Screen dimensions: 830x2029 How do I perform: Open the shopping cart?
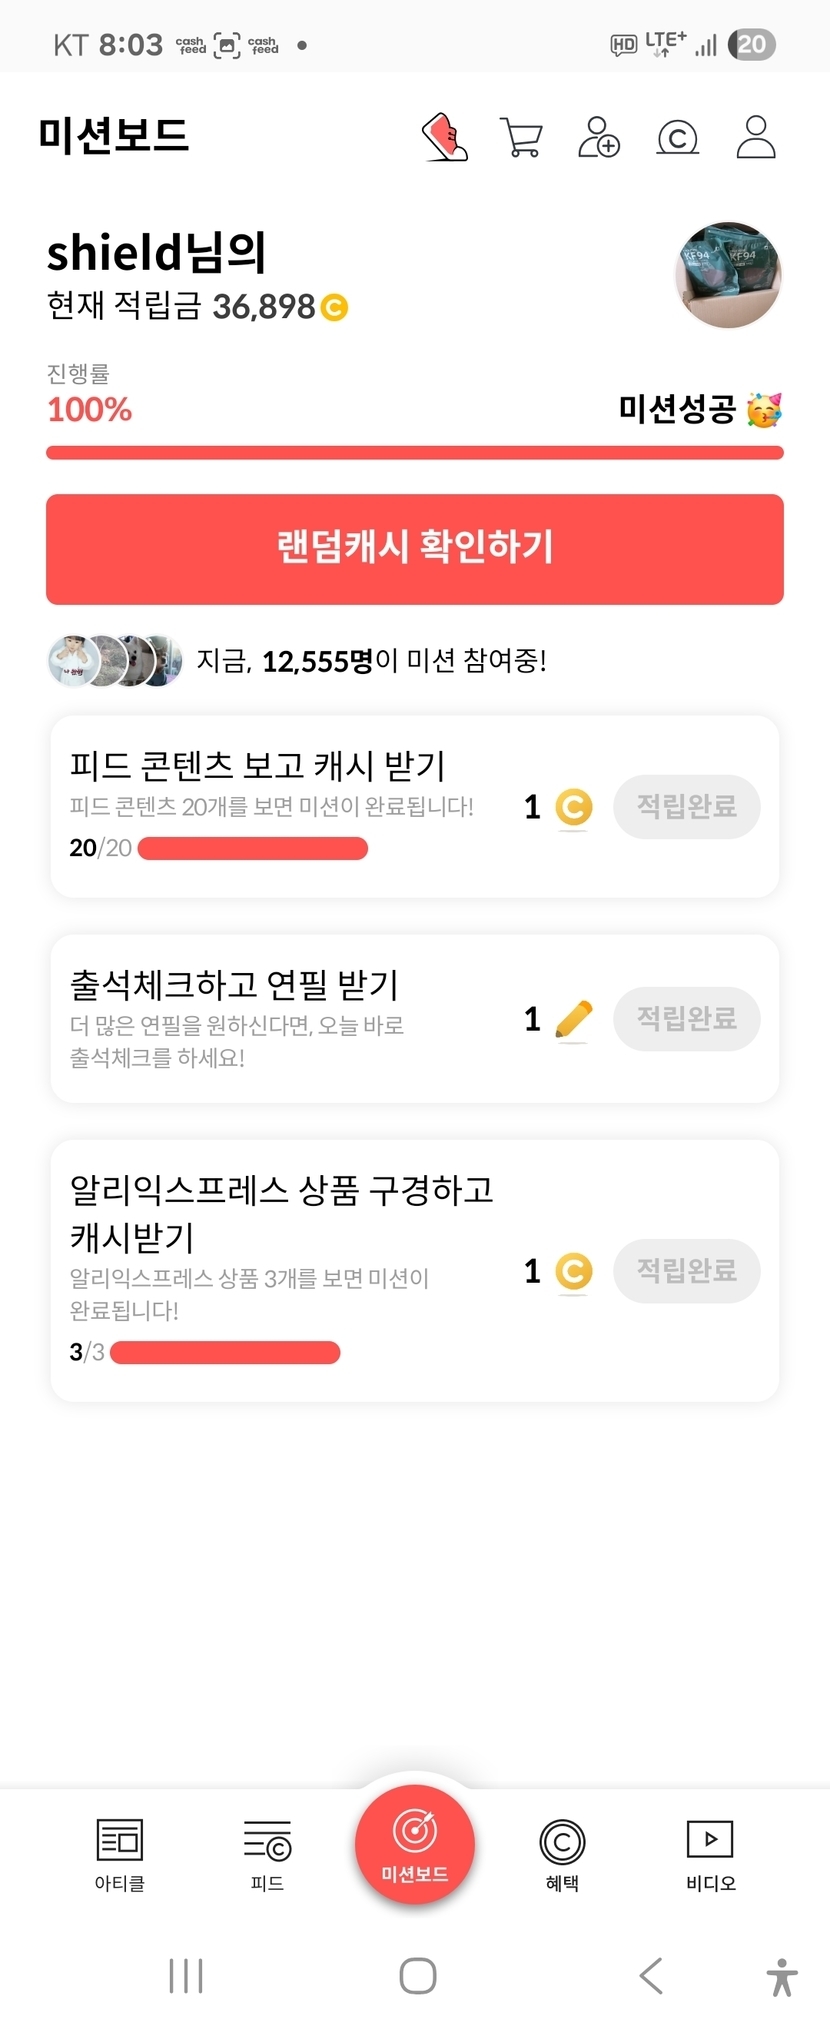point(521,137)
